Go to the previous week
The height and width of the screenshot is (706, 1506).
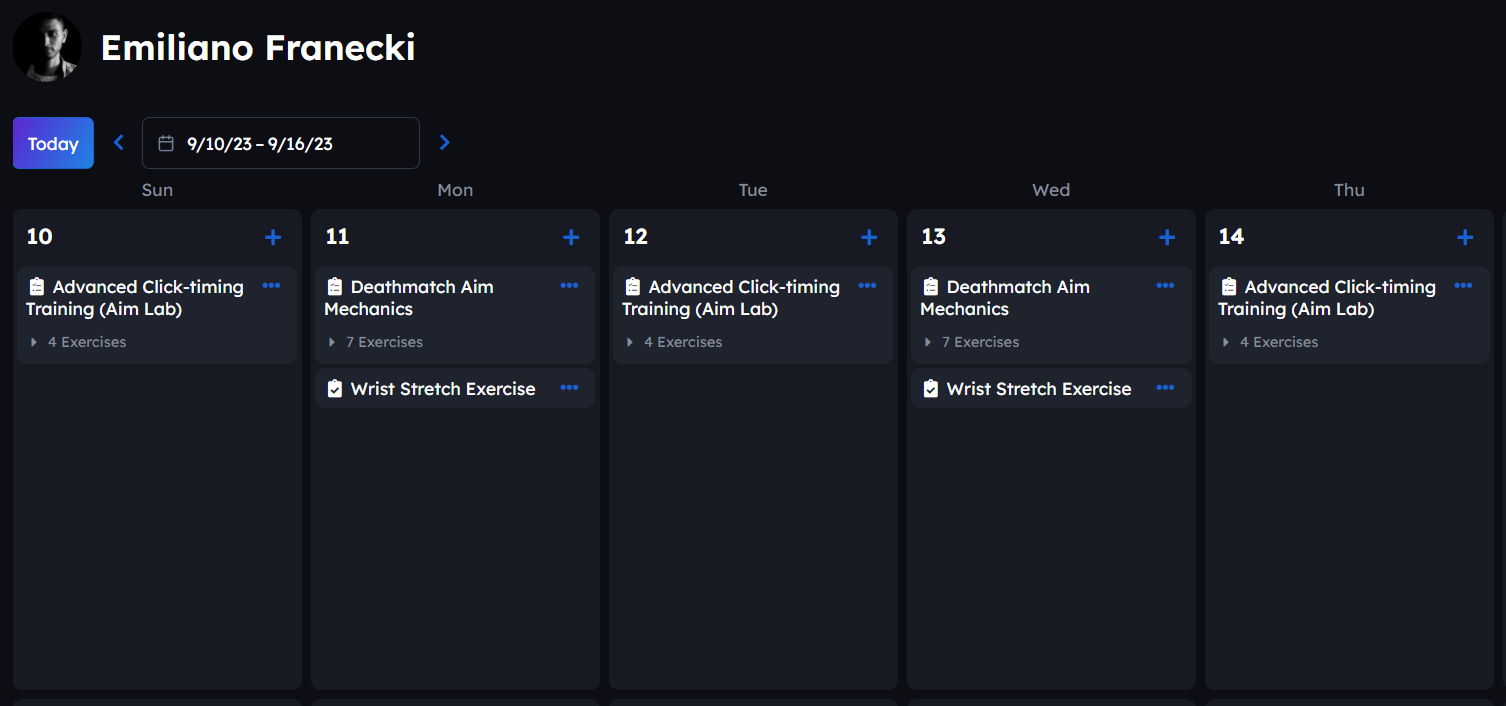pyautogui.click(x=119, y=143)
